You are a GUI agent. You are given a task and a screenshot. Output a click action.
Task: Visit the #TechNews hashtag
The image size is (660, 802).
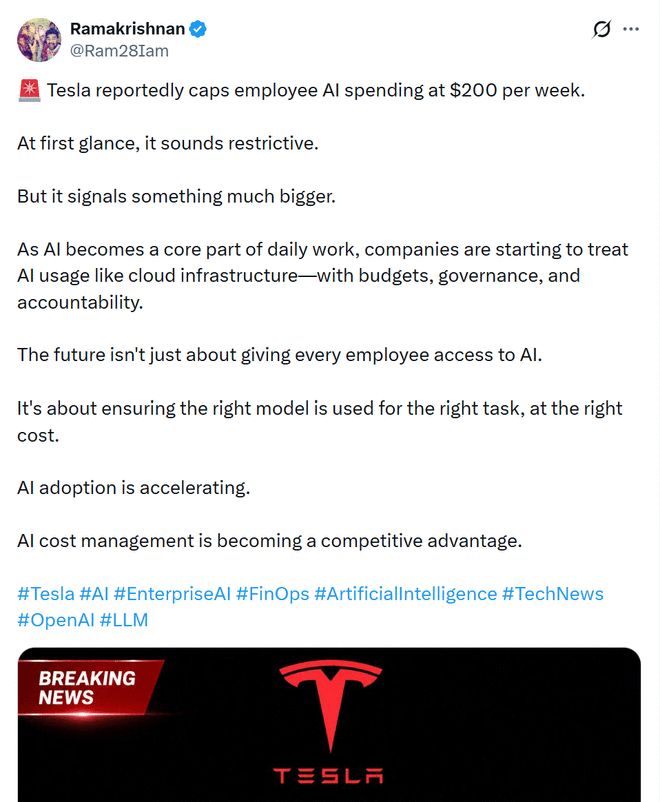click(x=553, y=594)
